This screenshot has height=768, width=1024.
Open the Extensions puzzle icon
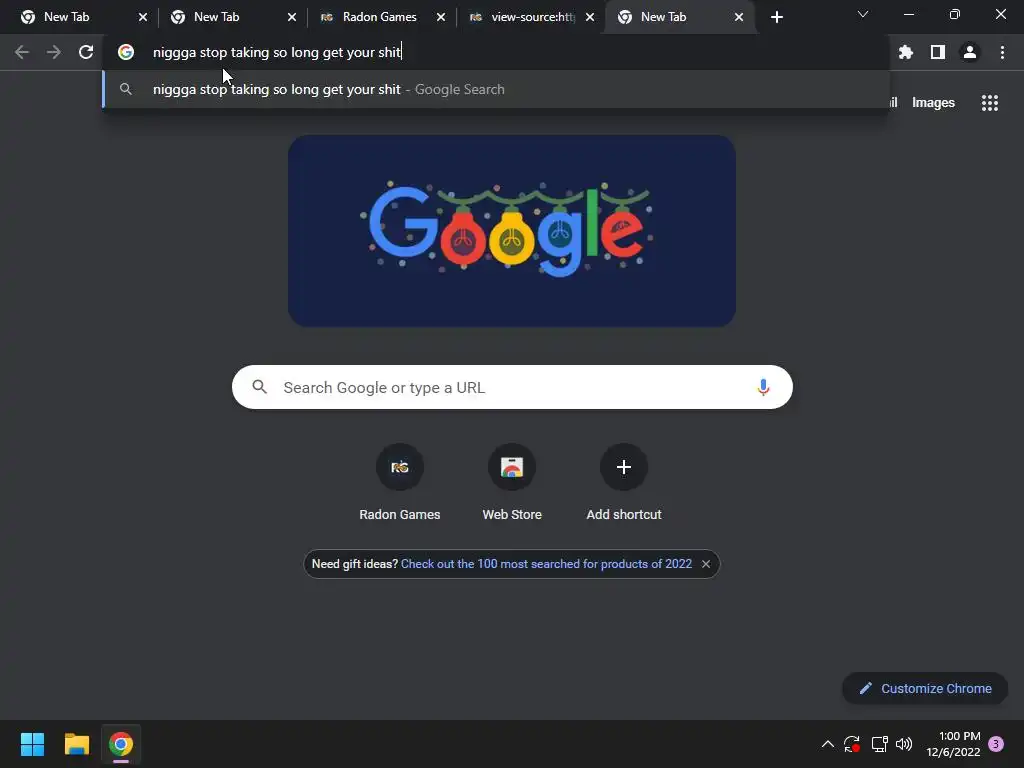pos(905,52)
